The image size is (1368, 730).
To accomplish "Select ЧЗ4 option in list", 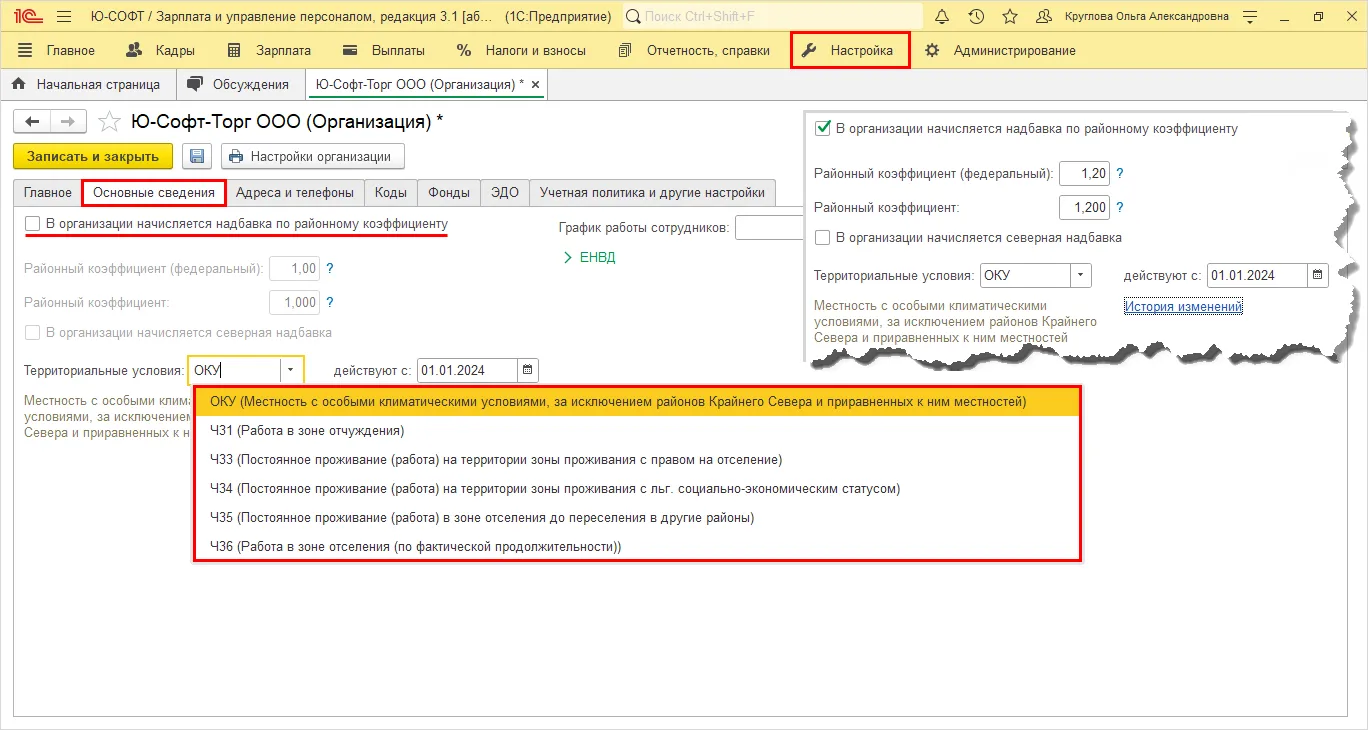I will pyautogui.click(x=637, y=489).
